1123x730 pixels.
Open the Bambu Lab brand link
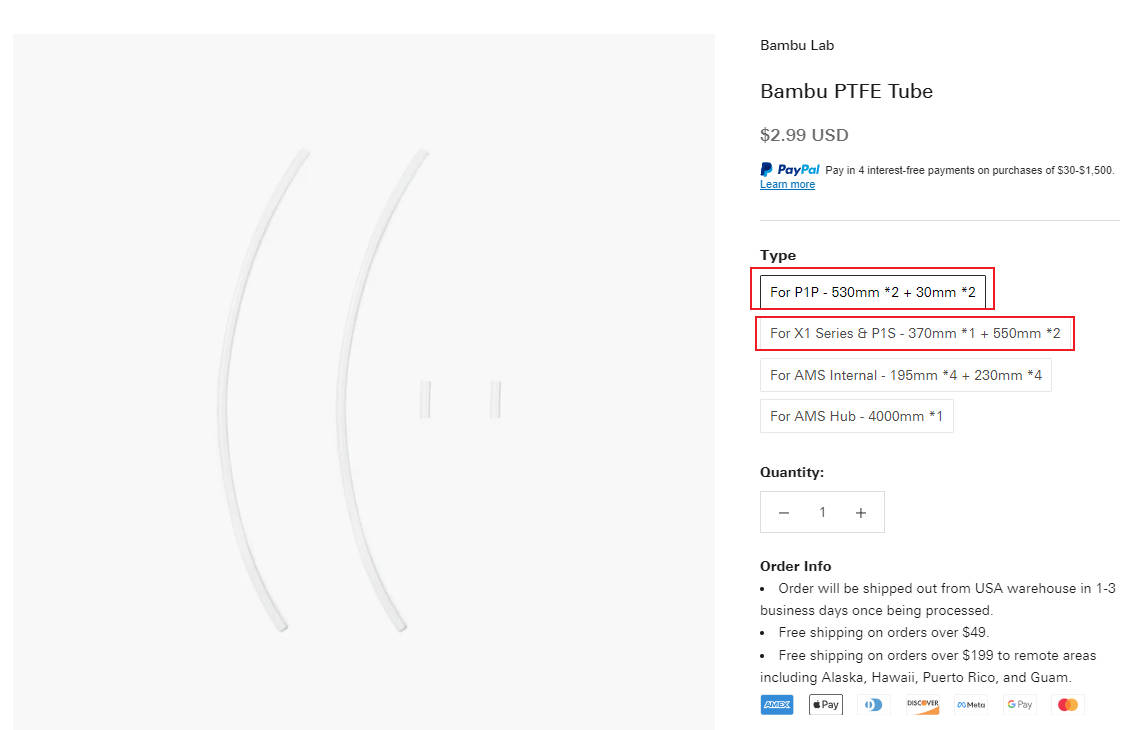[797, 45]
